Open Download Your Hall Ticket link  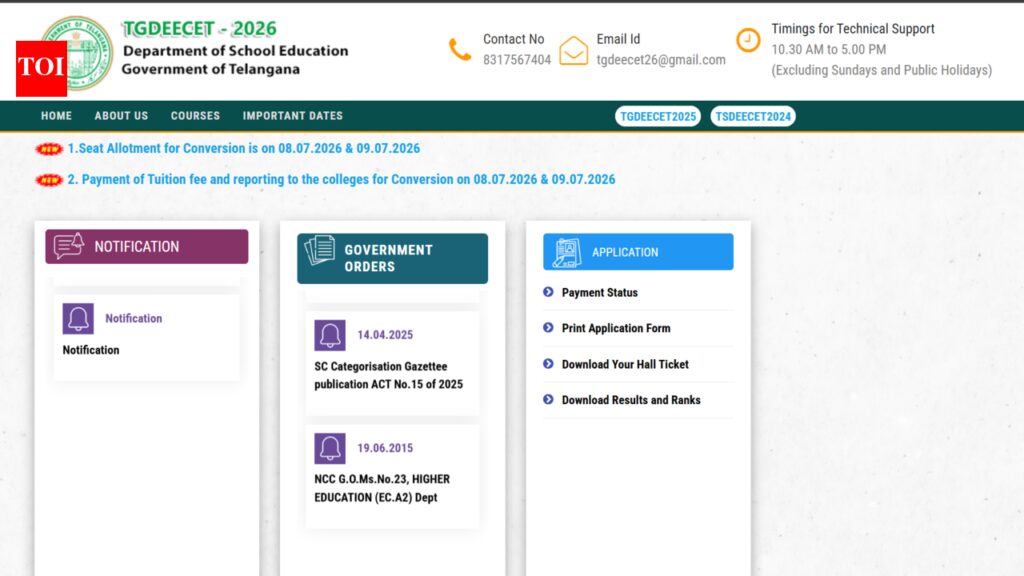coord(625,364)
